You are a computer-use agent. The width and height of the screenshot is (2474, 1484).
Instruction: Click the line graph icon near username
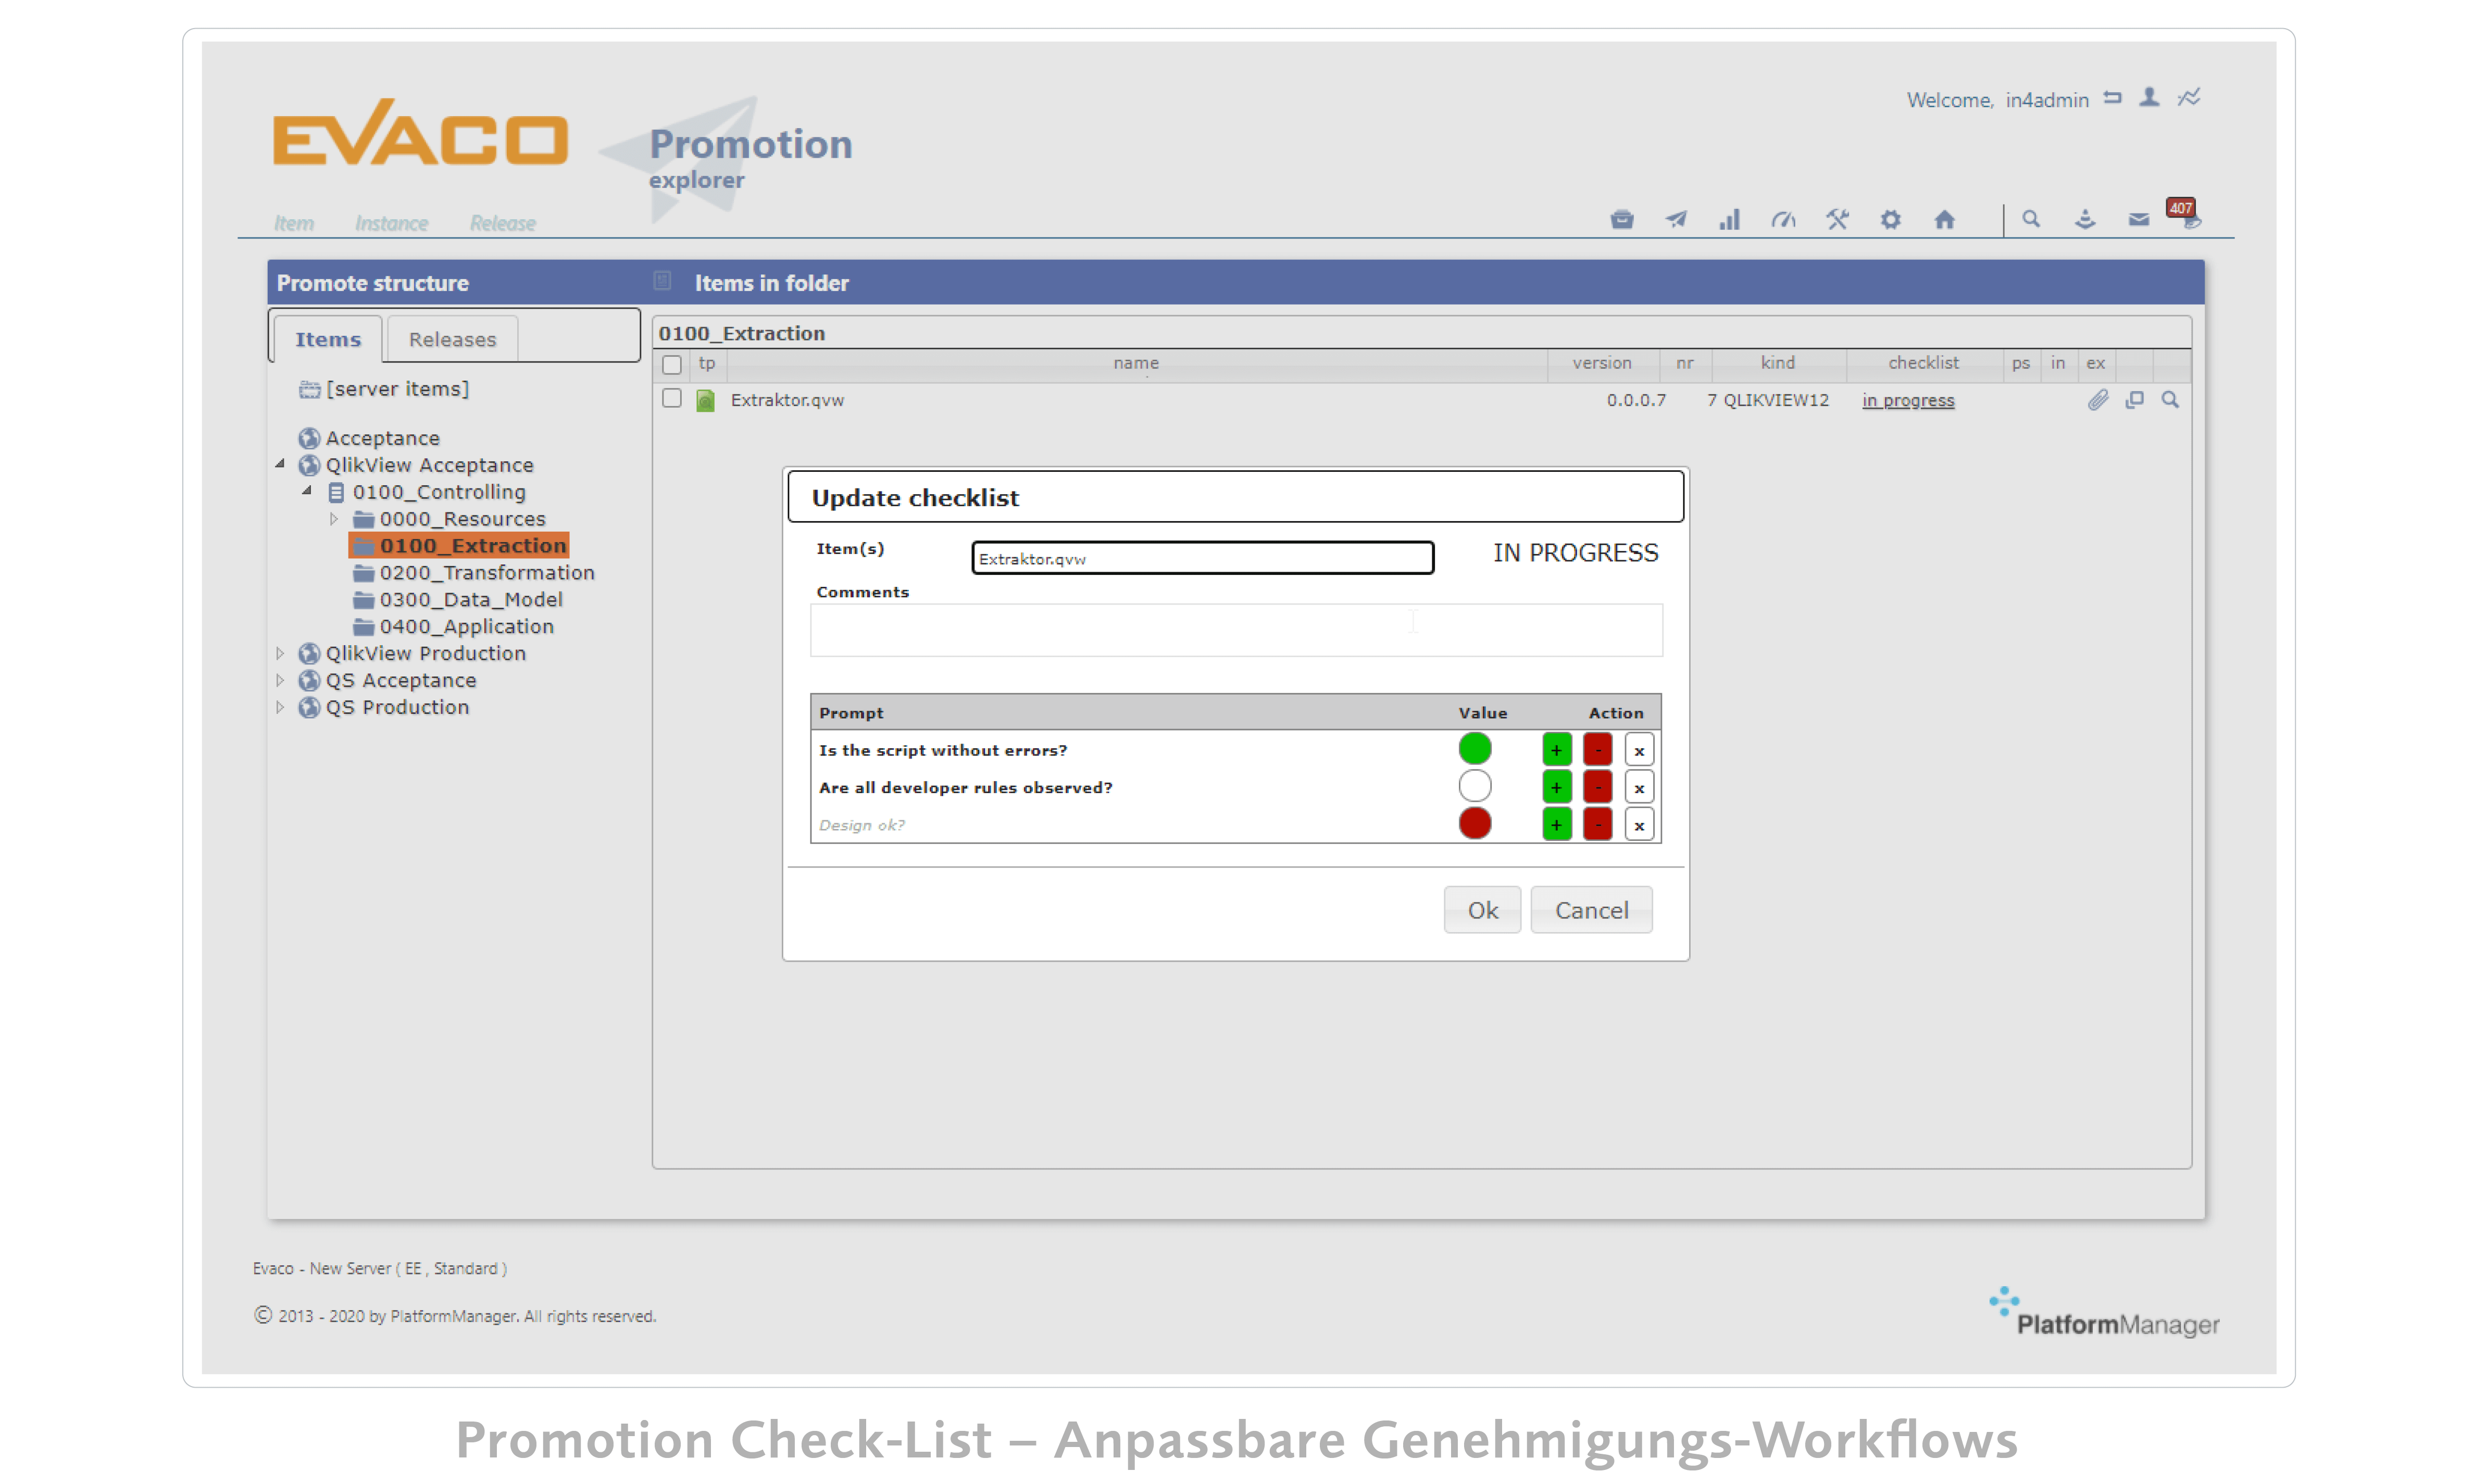tap(2189, 97)
